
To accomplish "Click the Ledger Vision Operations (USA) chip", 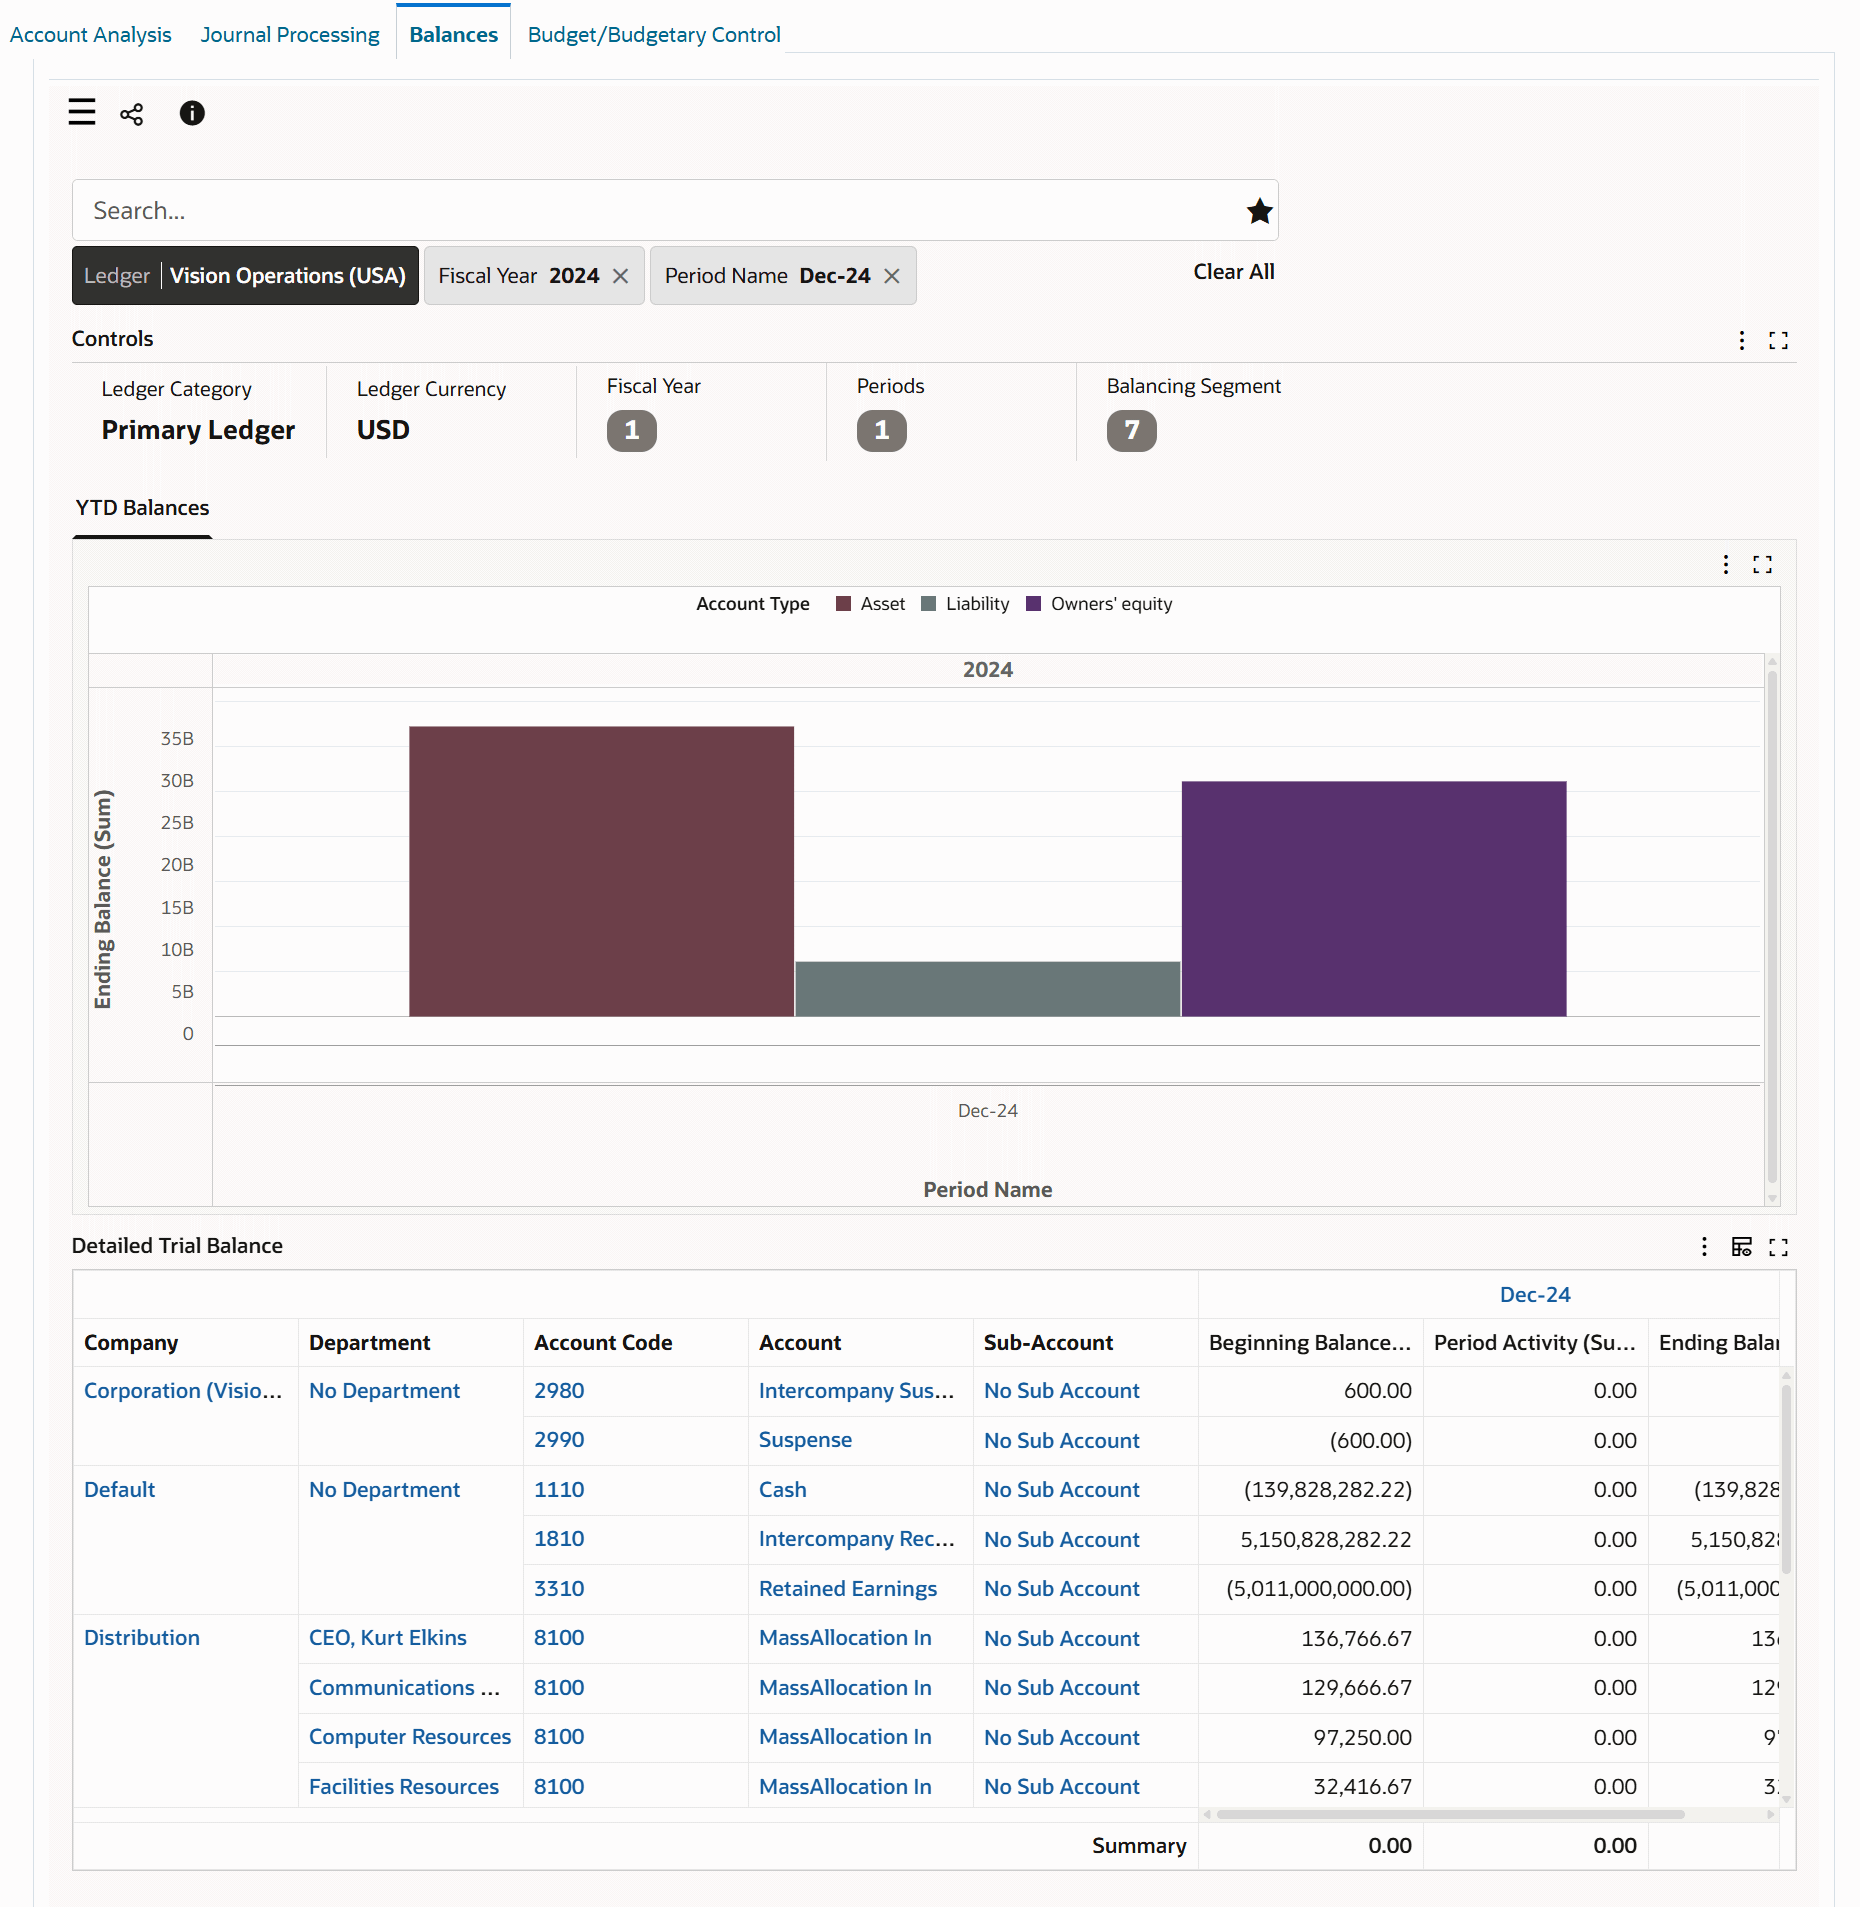I will pyautogui.click(x=245, y=276).
